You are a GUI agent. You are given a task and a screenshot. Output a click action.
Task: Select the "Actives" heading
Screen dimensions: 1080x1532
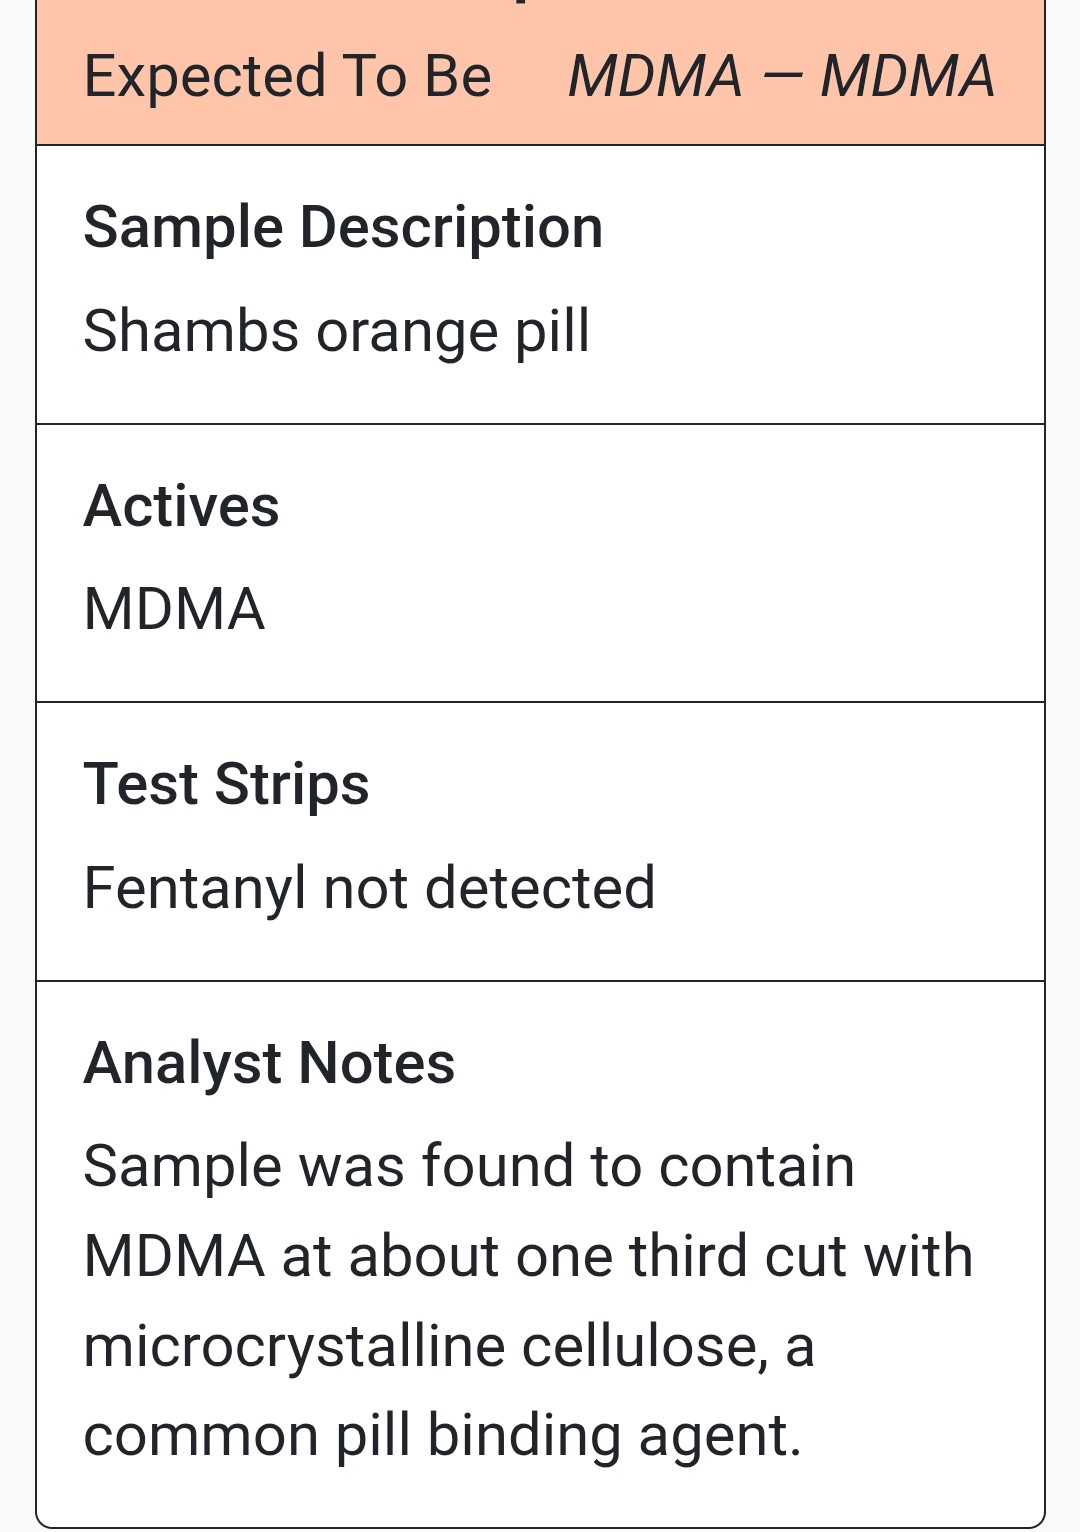(181, 506)
